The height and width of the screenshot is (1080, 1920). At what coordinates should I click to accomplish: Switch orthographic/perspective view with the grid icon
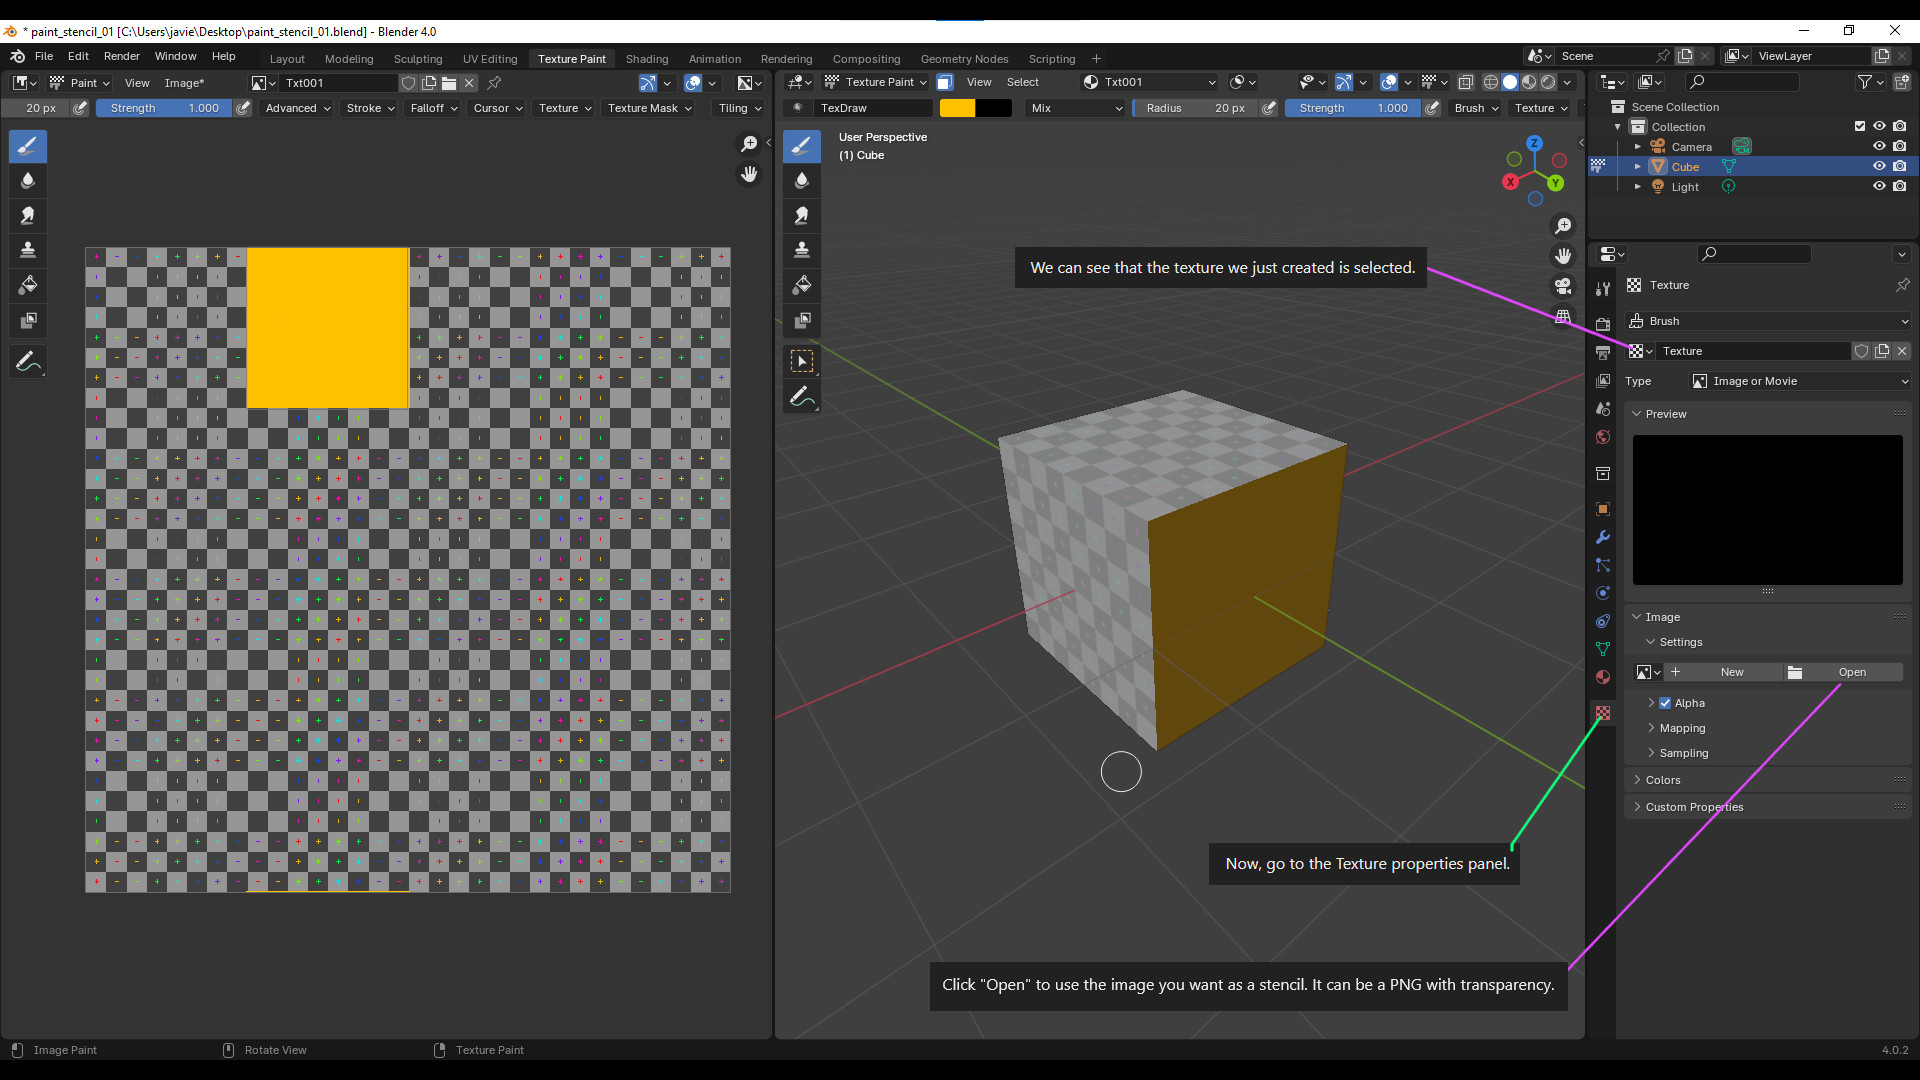point(1563,316)
